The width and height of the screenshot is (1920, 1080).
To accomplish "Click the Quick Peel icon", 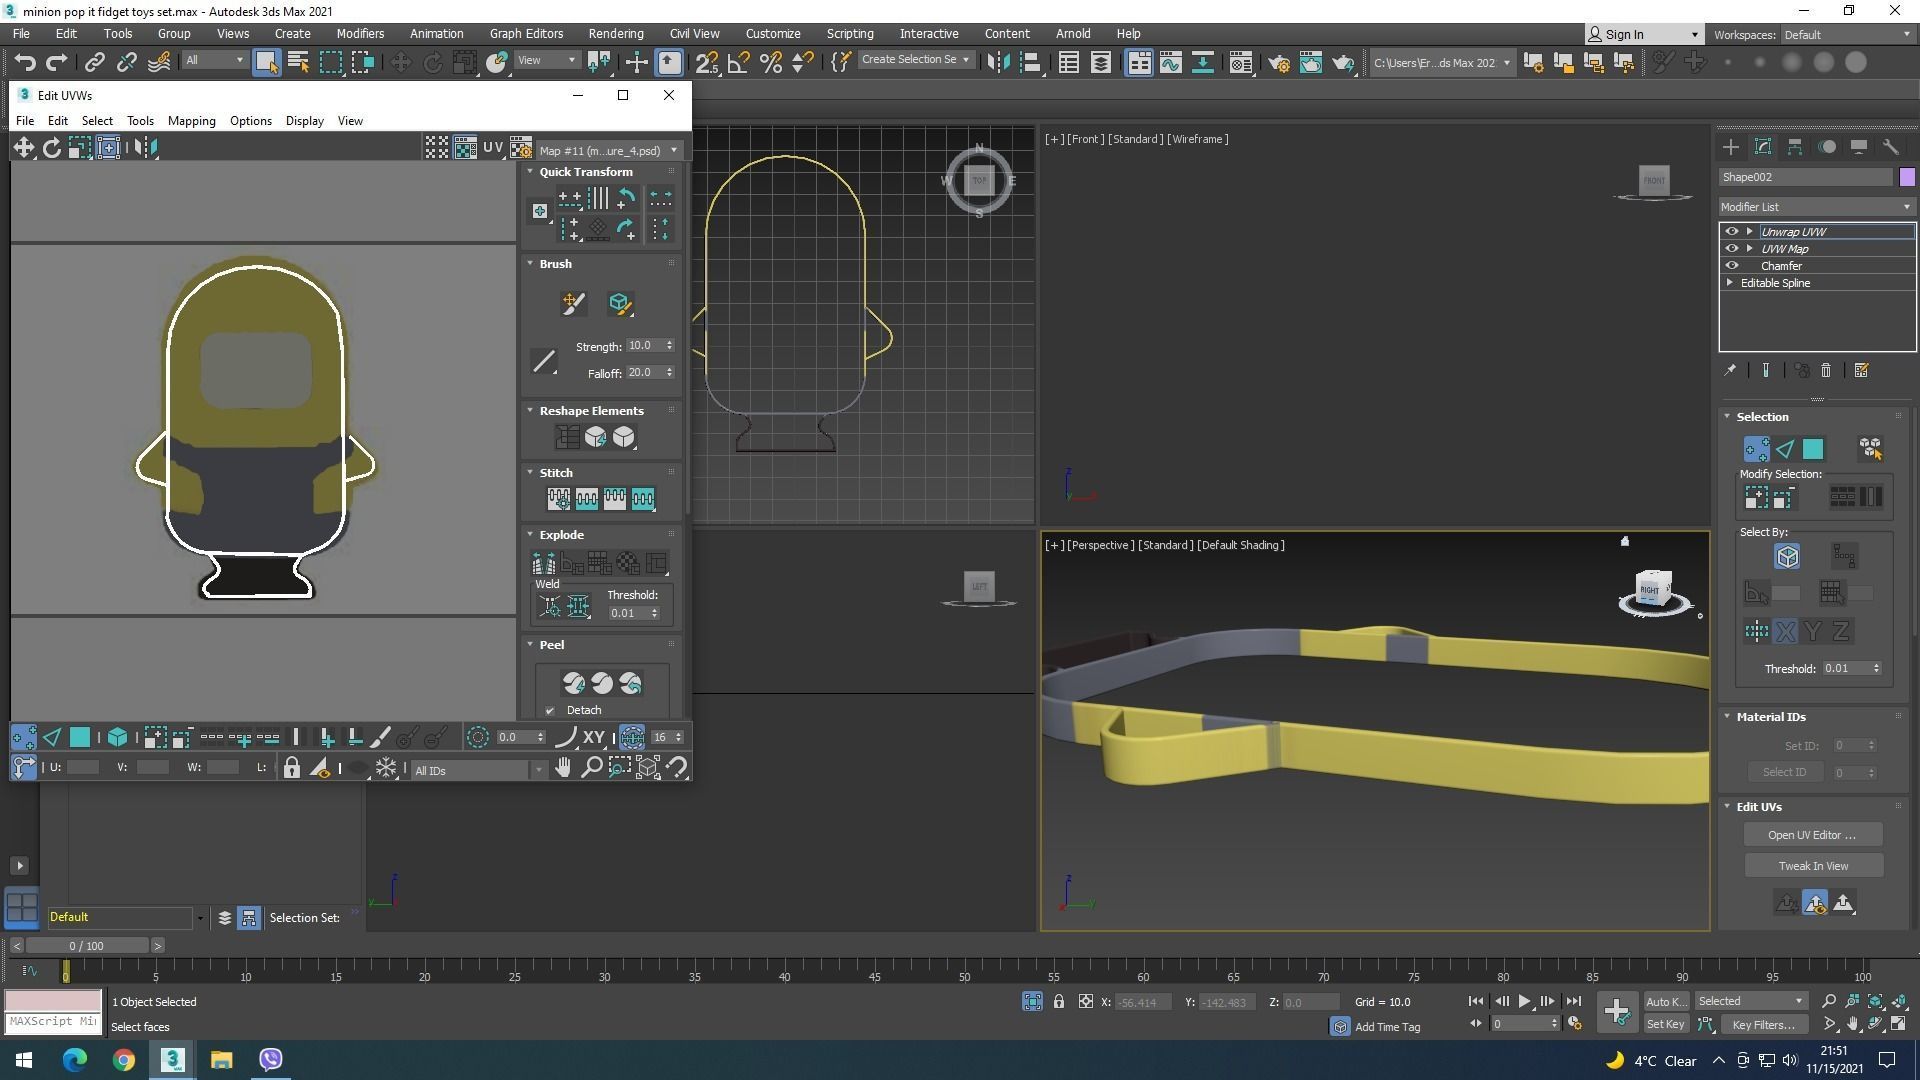I will point(573,683).
